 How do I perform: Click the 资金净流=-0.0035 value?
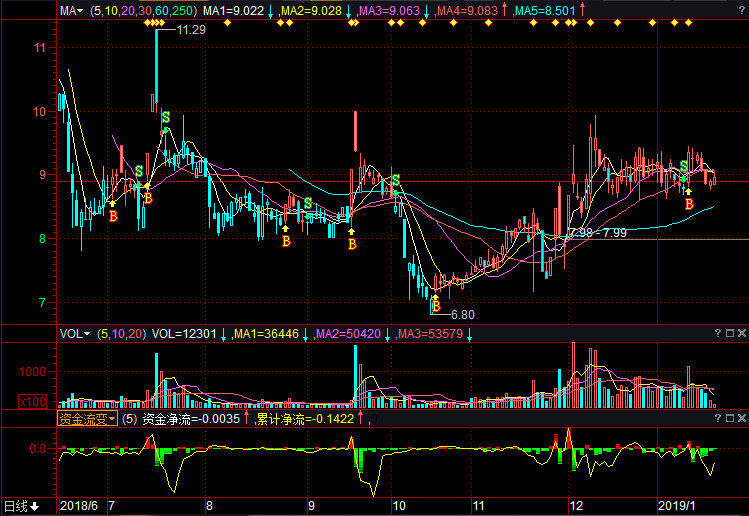191,419
